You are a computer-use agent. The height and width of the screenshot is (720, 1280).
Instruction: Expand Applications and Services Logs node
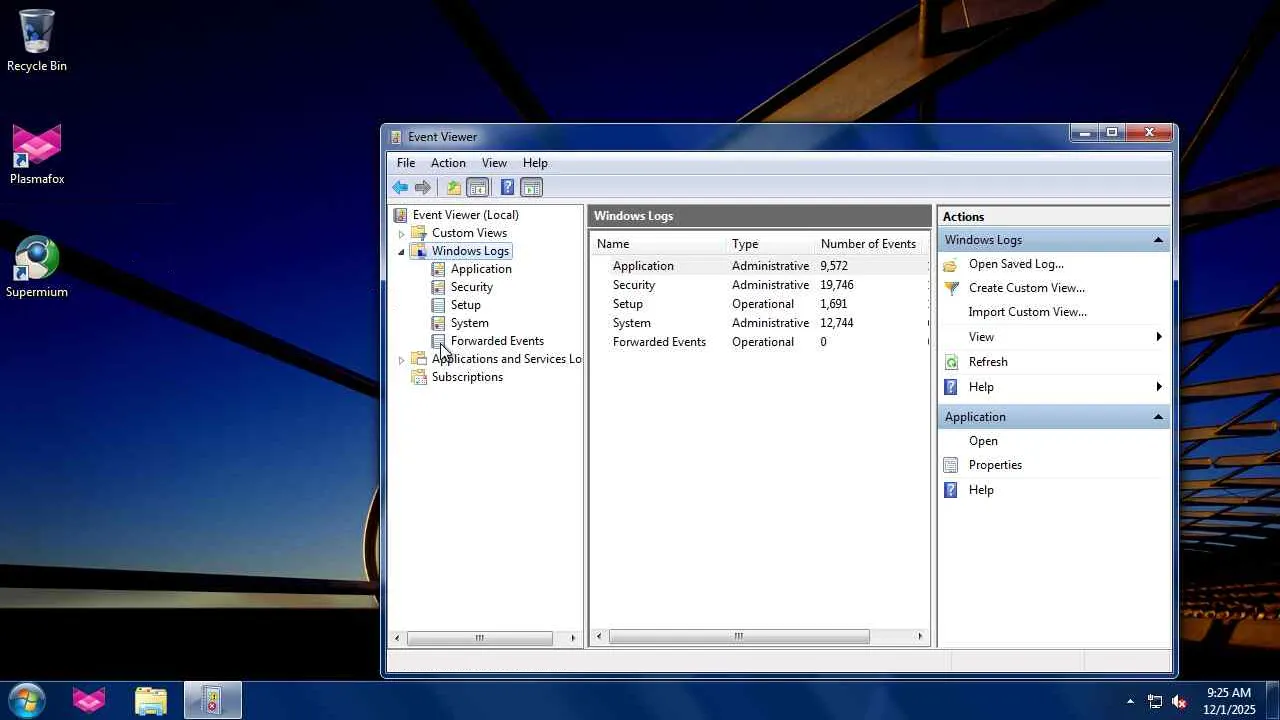[x=402, y=360]
